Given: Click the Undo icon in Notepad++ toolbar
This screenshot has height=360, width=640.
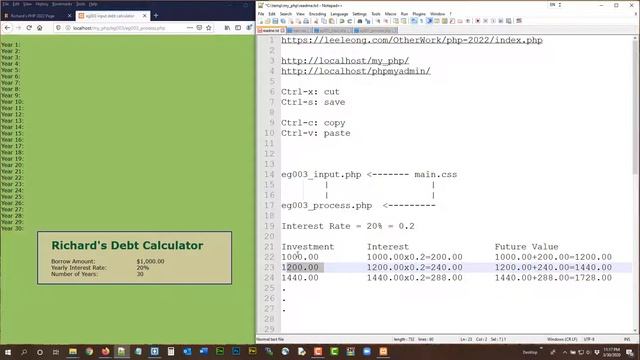Looking at the screenshot, I should pos(342,21).
